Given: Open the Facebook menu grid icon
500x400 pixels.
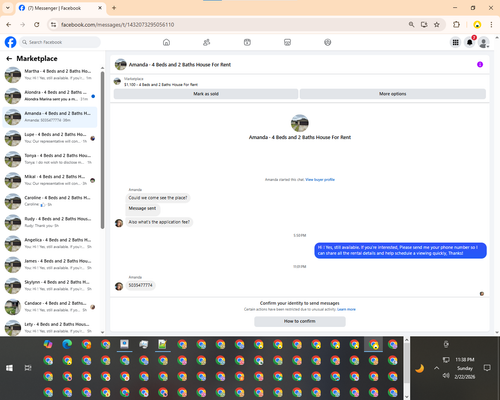Looking at the screenshot, I should click(x=455, y=42).
